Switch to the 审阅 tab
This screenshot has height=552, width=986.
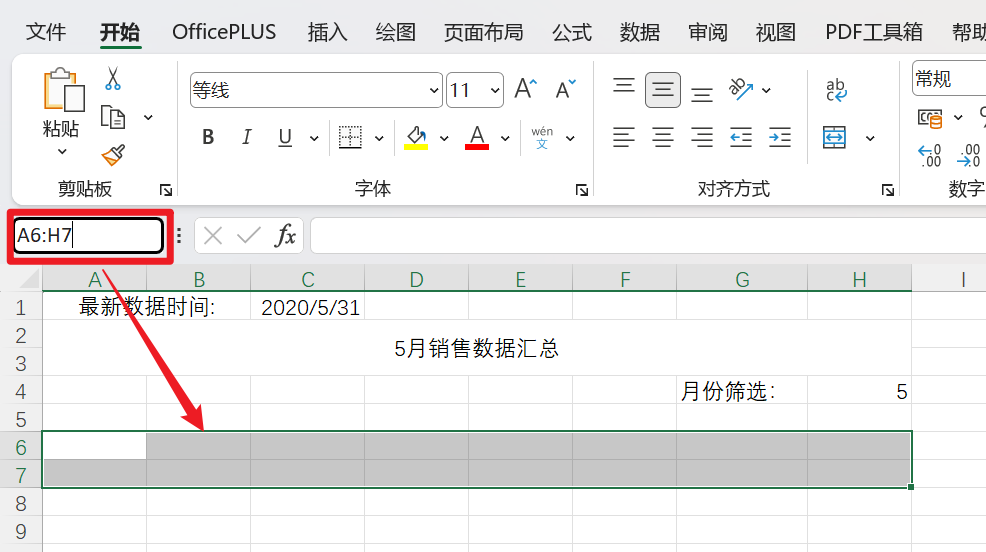(708, 32)
